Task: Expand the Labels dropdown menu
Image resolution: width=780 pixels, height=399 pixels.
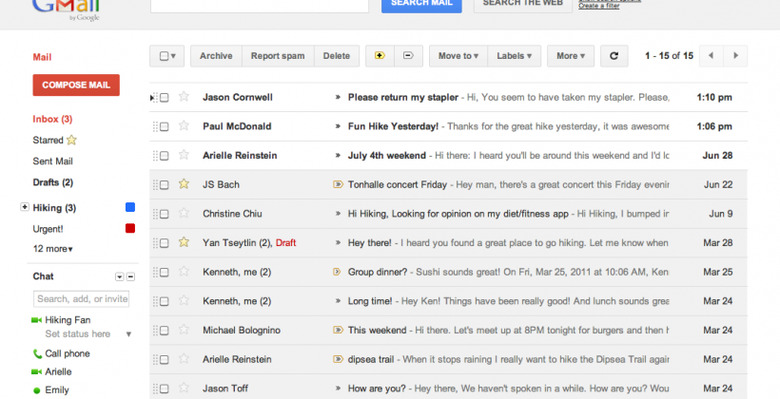Action: (x=514, y=56)
